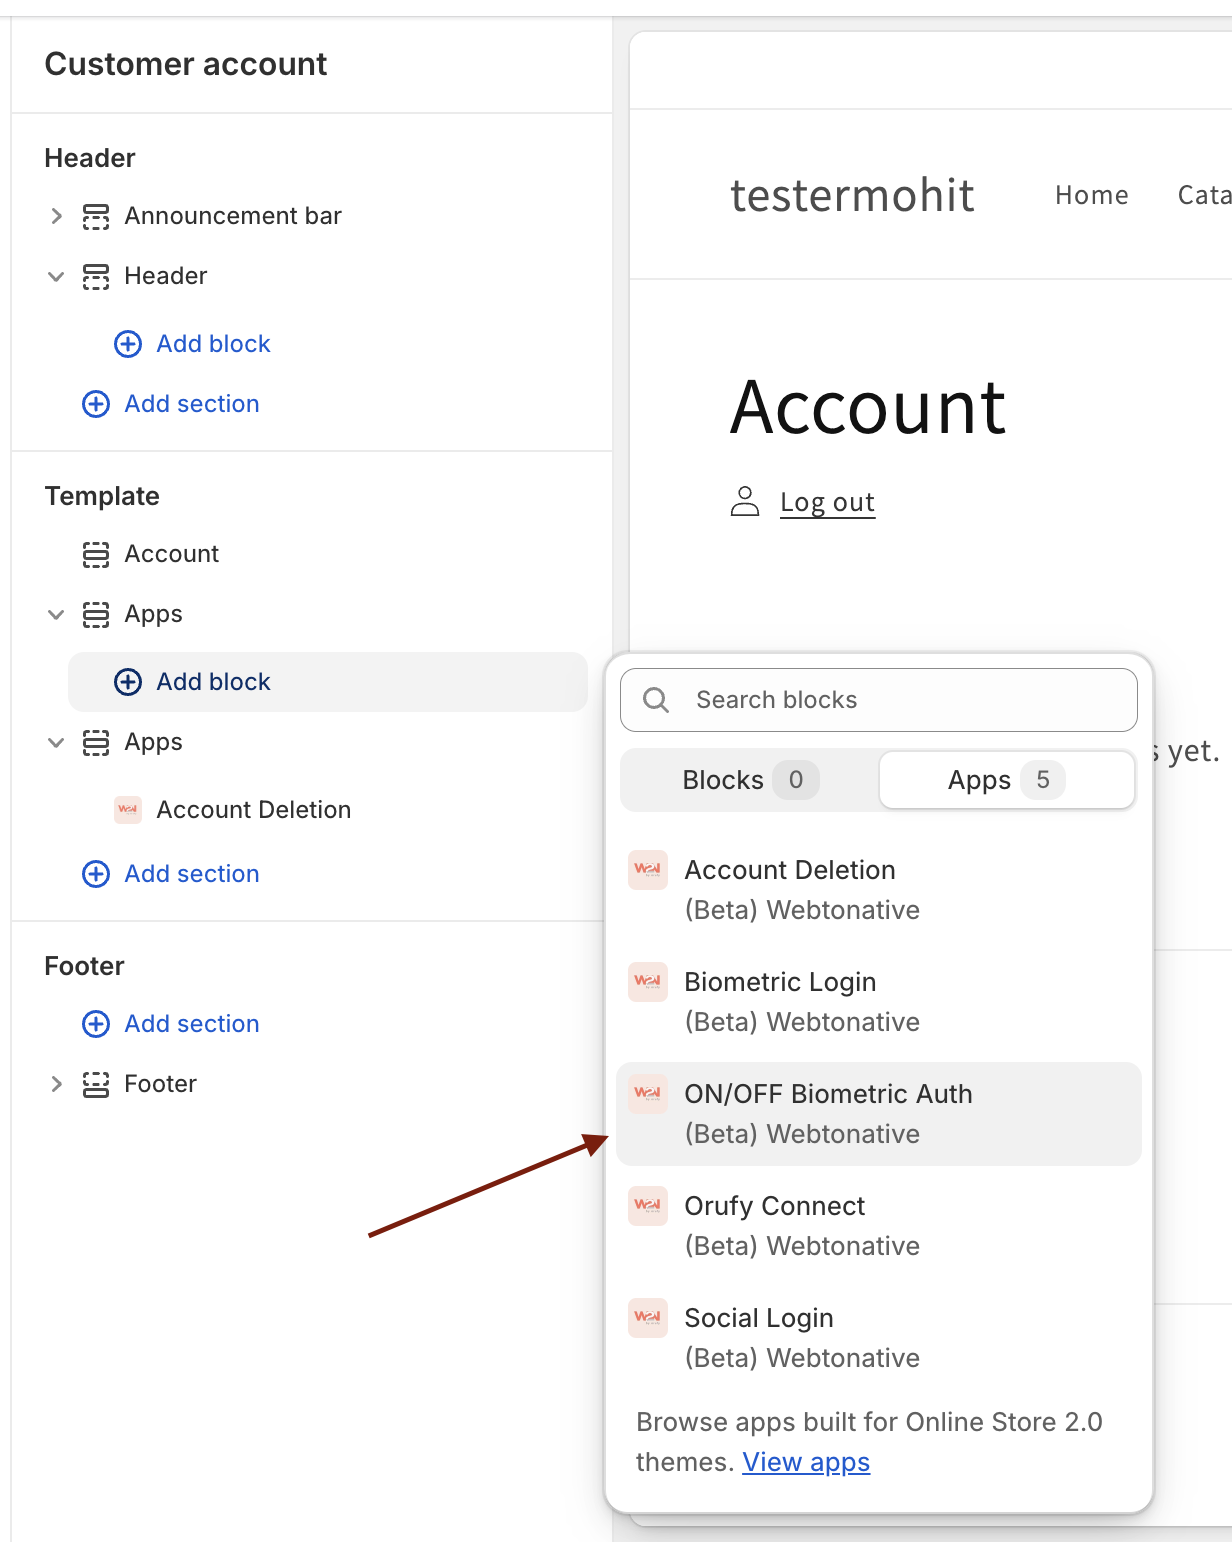Collapse the first Apps section
This screenshot has width=1232, height=1542.
[56, 614]
